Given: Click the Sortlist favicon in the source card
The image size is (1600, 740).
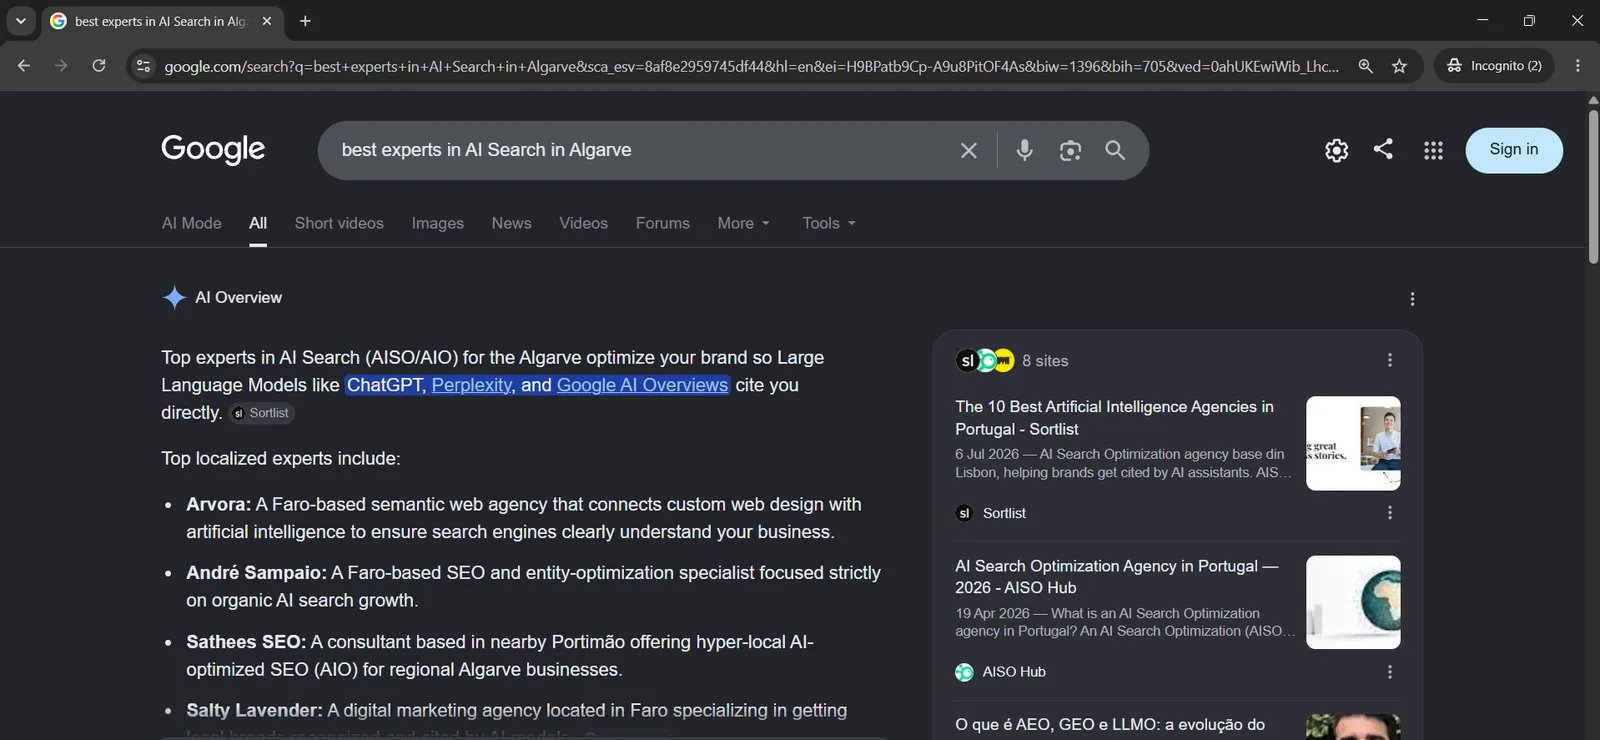Looking at the screenshot, I should coord(964,513).
